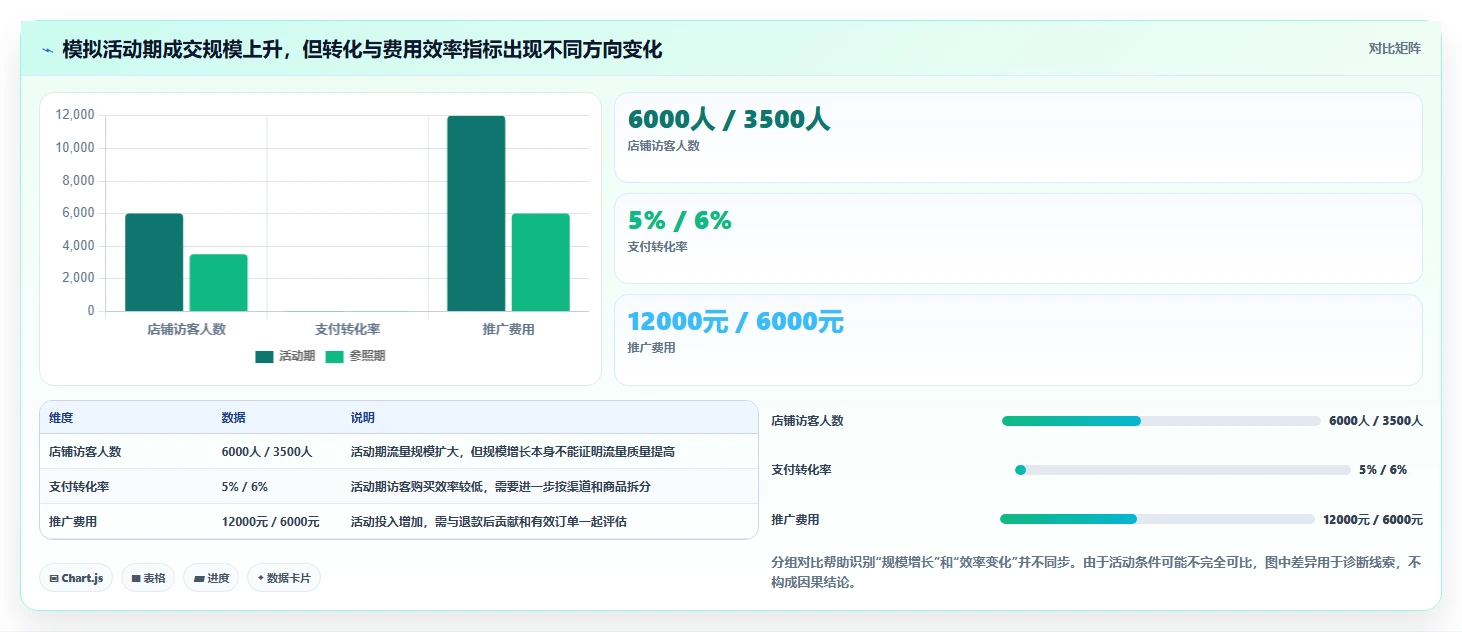Click the 店铺访客人数 progress bar

tap(1160, 421)
